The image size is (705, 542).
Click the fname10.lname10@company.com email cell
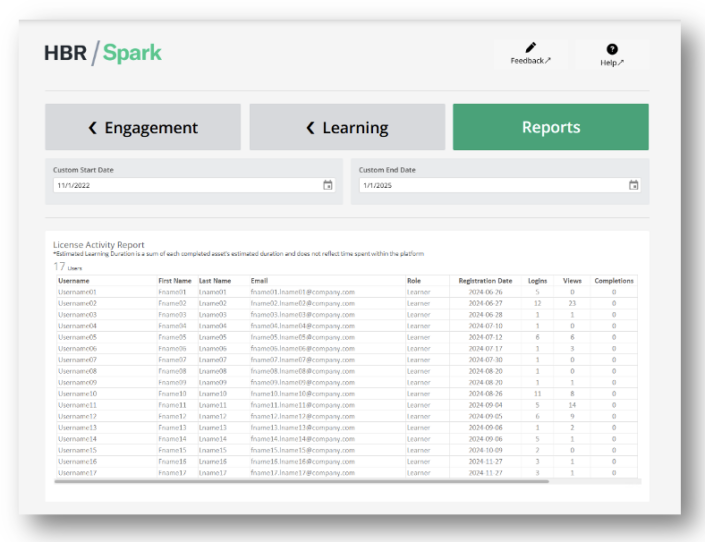[303, 393]
